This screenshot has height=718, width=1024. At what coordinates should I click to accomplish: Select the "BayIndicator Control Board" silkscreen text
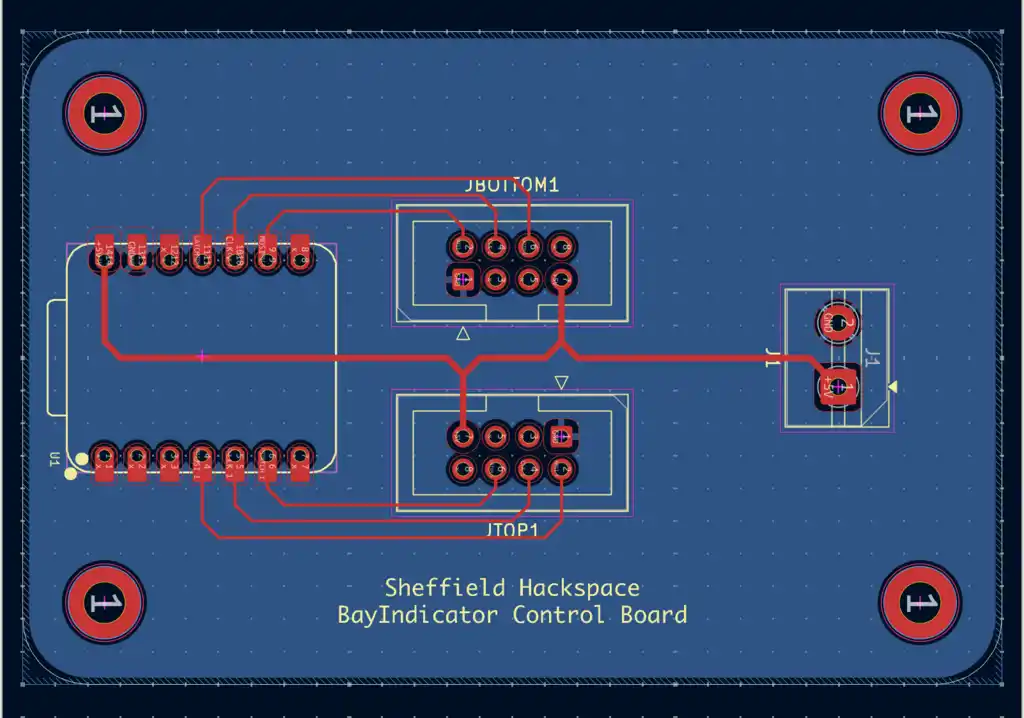(x=512, y=615)
